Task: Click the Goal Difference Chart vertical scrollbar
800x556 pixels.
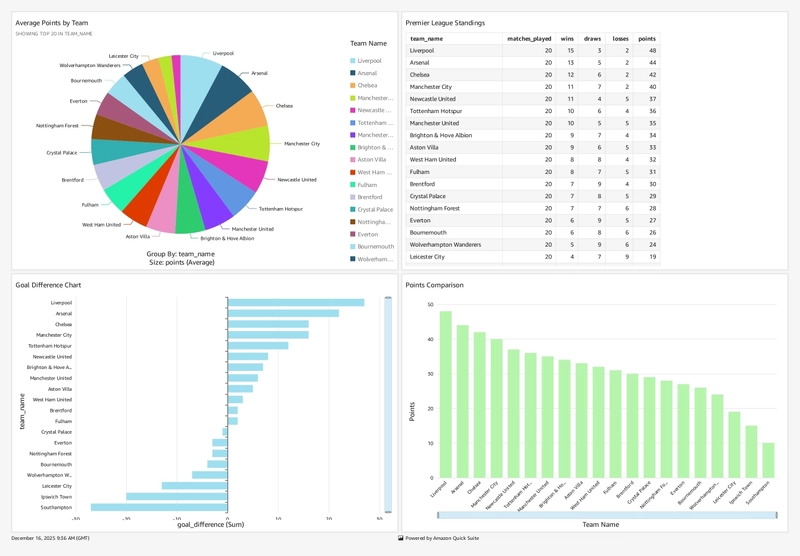Action: [388, 405]
